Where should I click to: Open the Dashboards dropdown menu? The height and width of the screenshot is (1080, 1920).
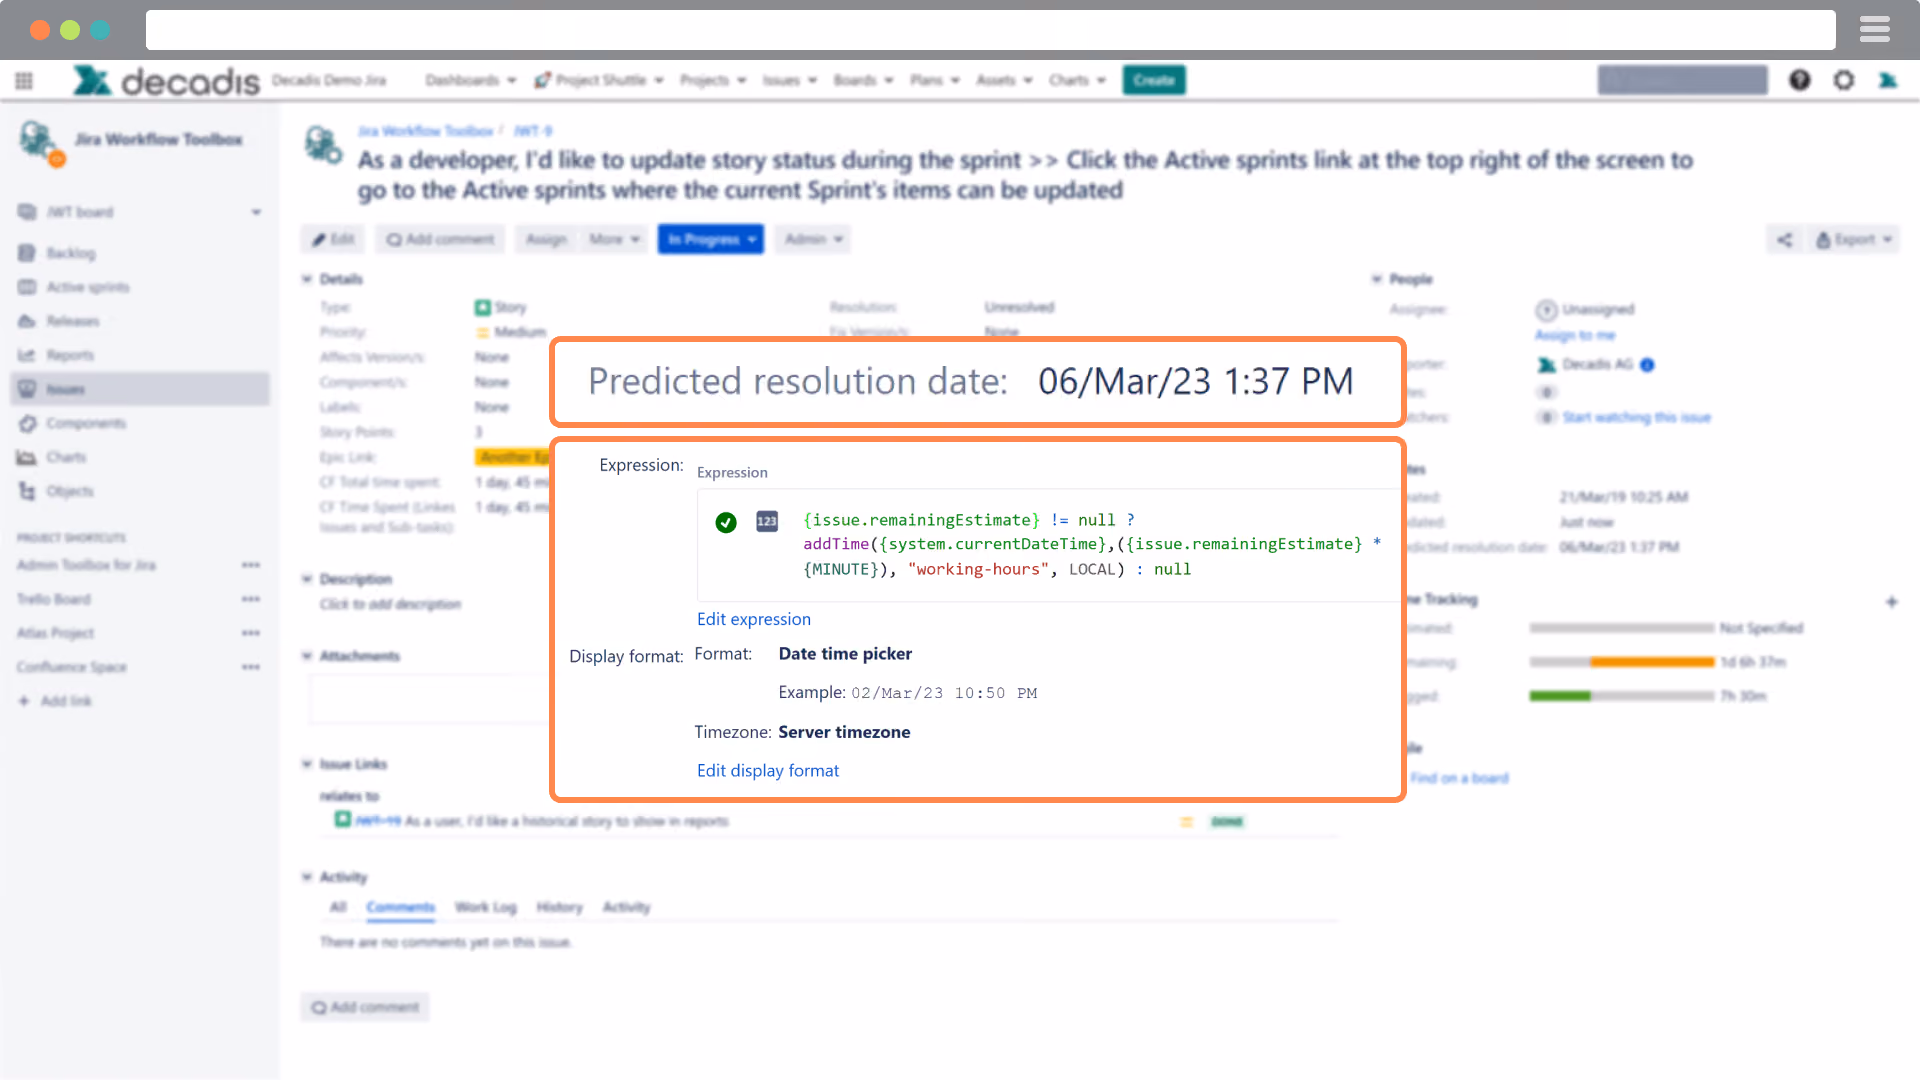pos(471,80)
